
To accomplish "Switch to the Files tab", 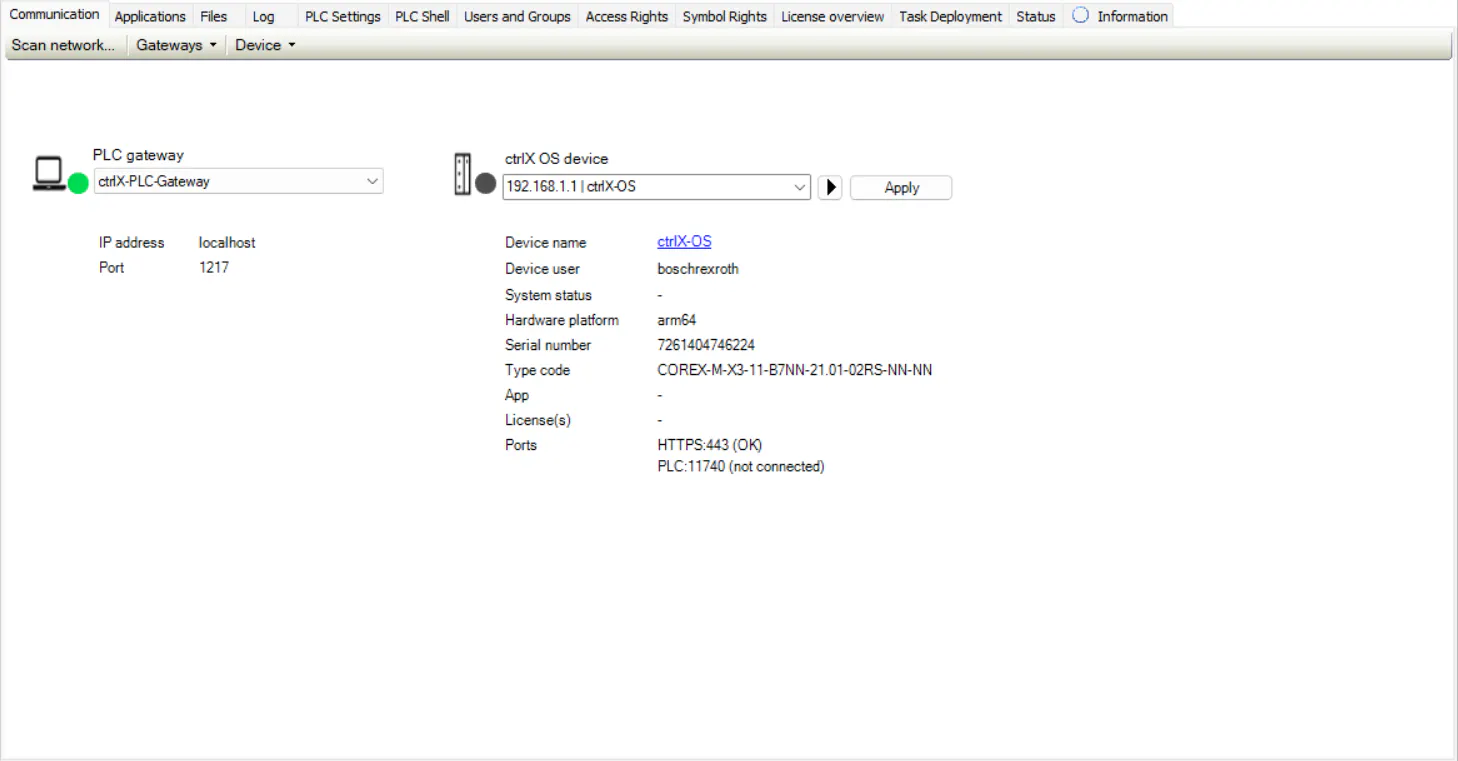I will 213,16.
